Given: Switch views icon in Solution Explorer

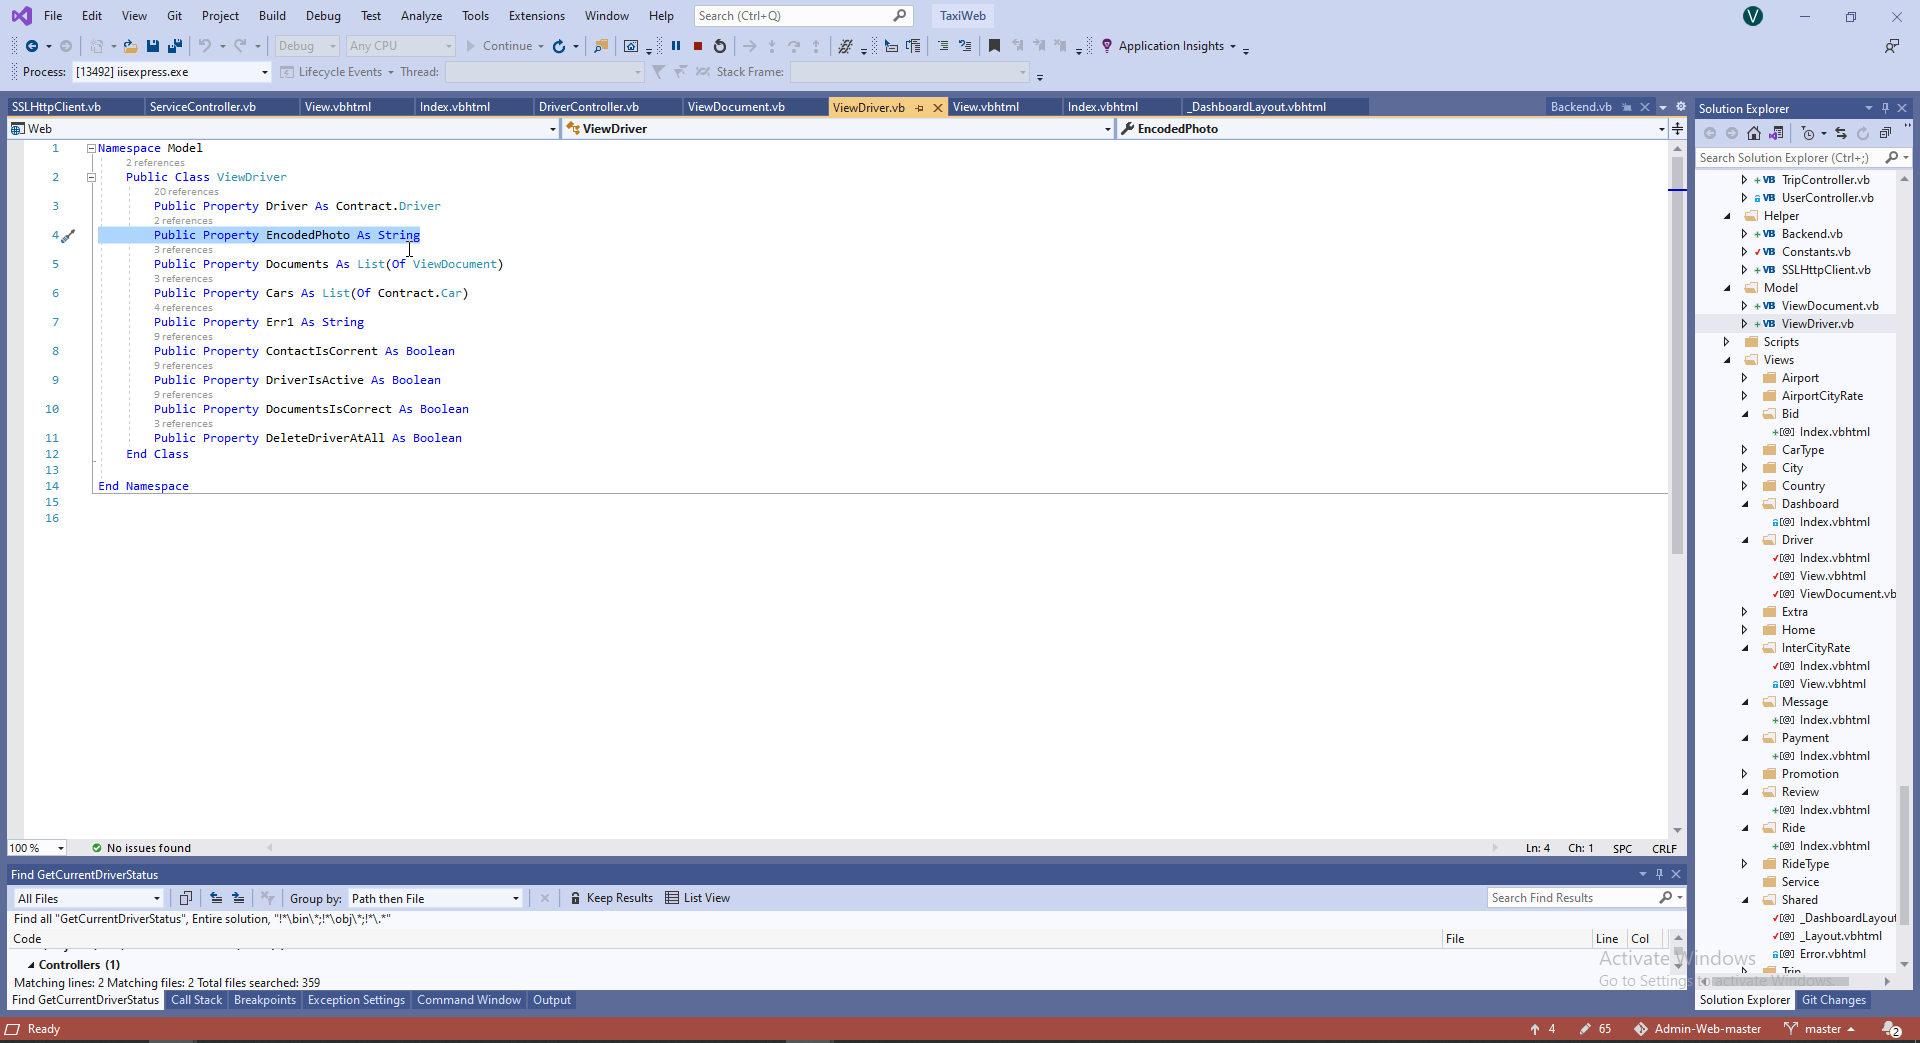Looking at the screenshot, I should tap(1776, 133).
